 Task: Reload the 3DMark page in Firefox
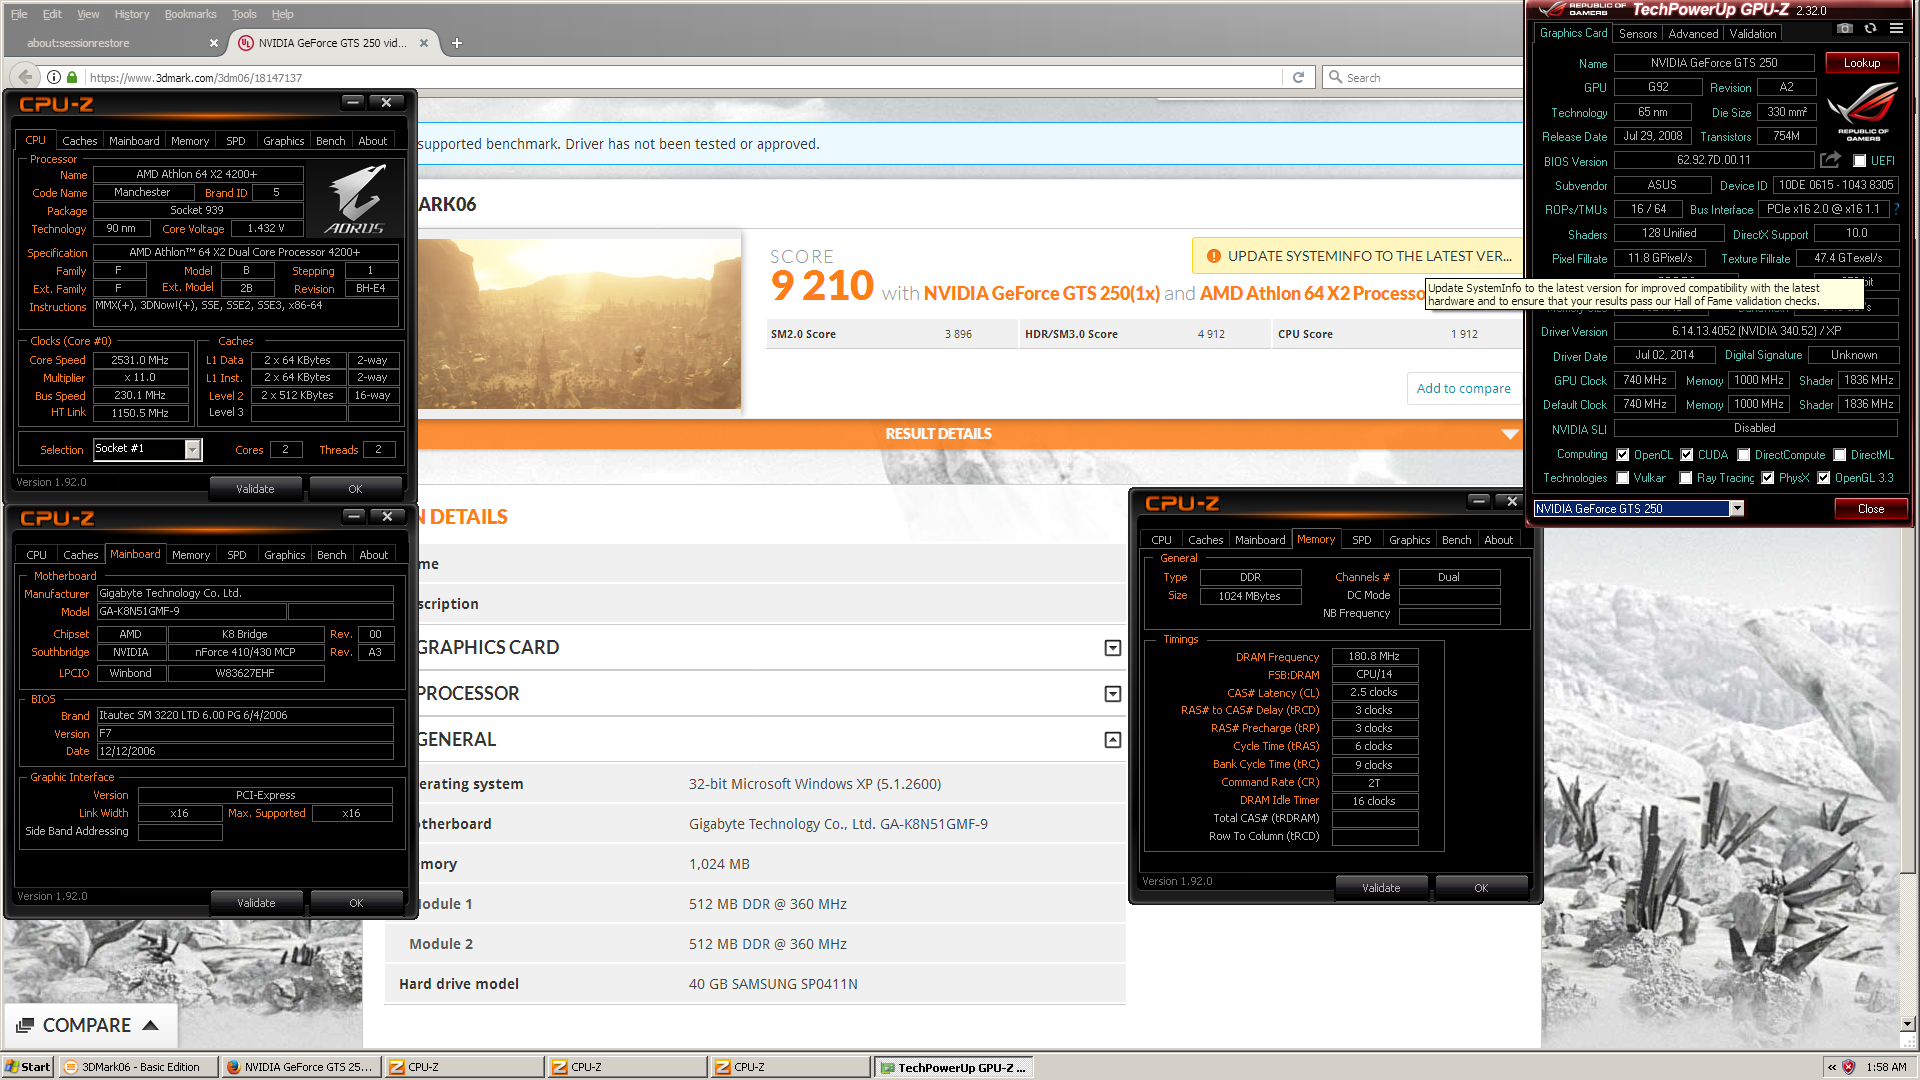(x=1298, y=77)
